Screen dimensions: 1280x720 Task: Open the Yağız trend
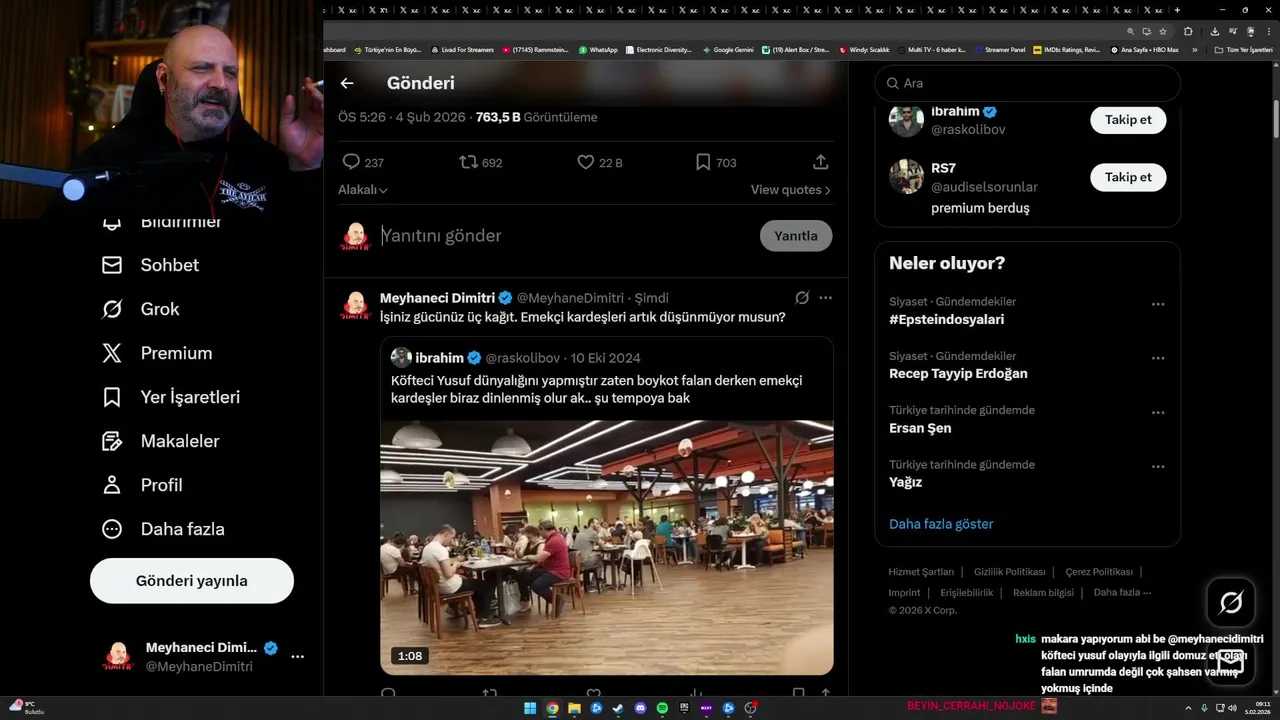(905, 482)
